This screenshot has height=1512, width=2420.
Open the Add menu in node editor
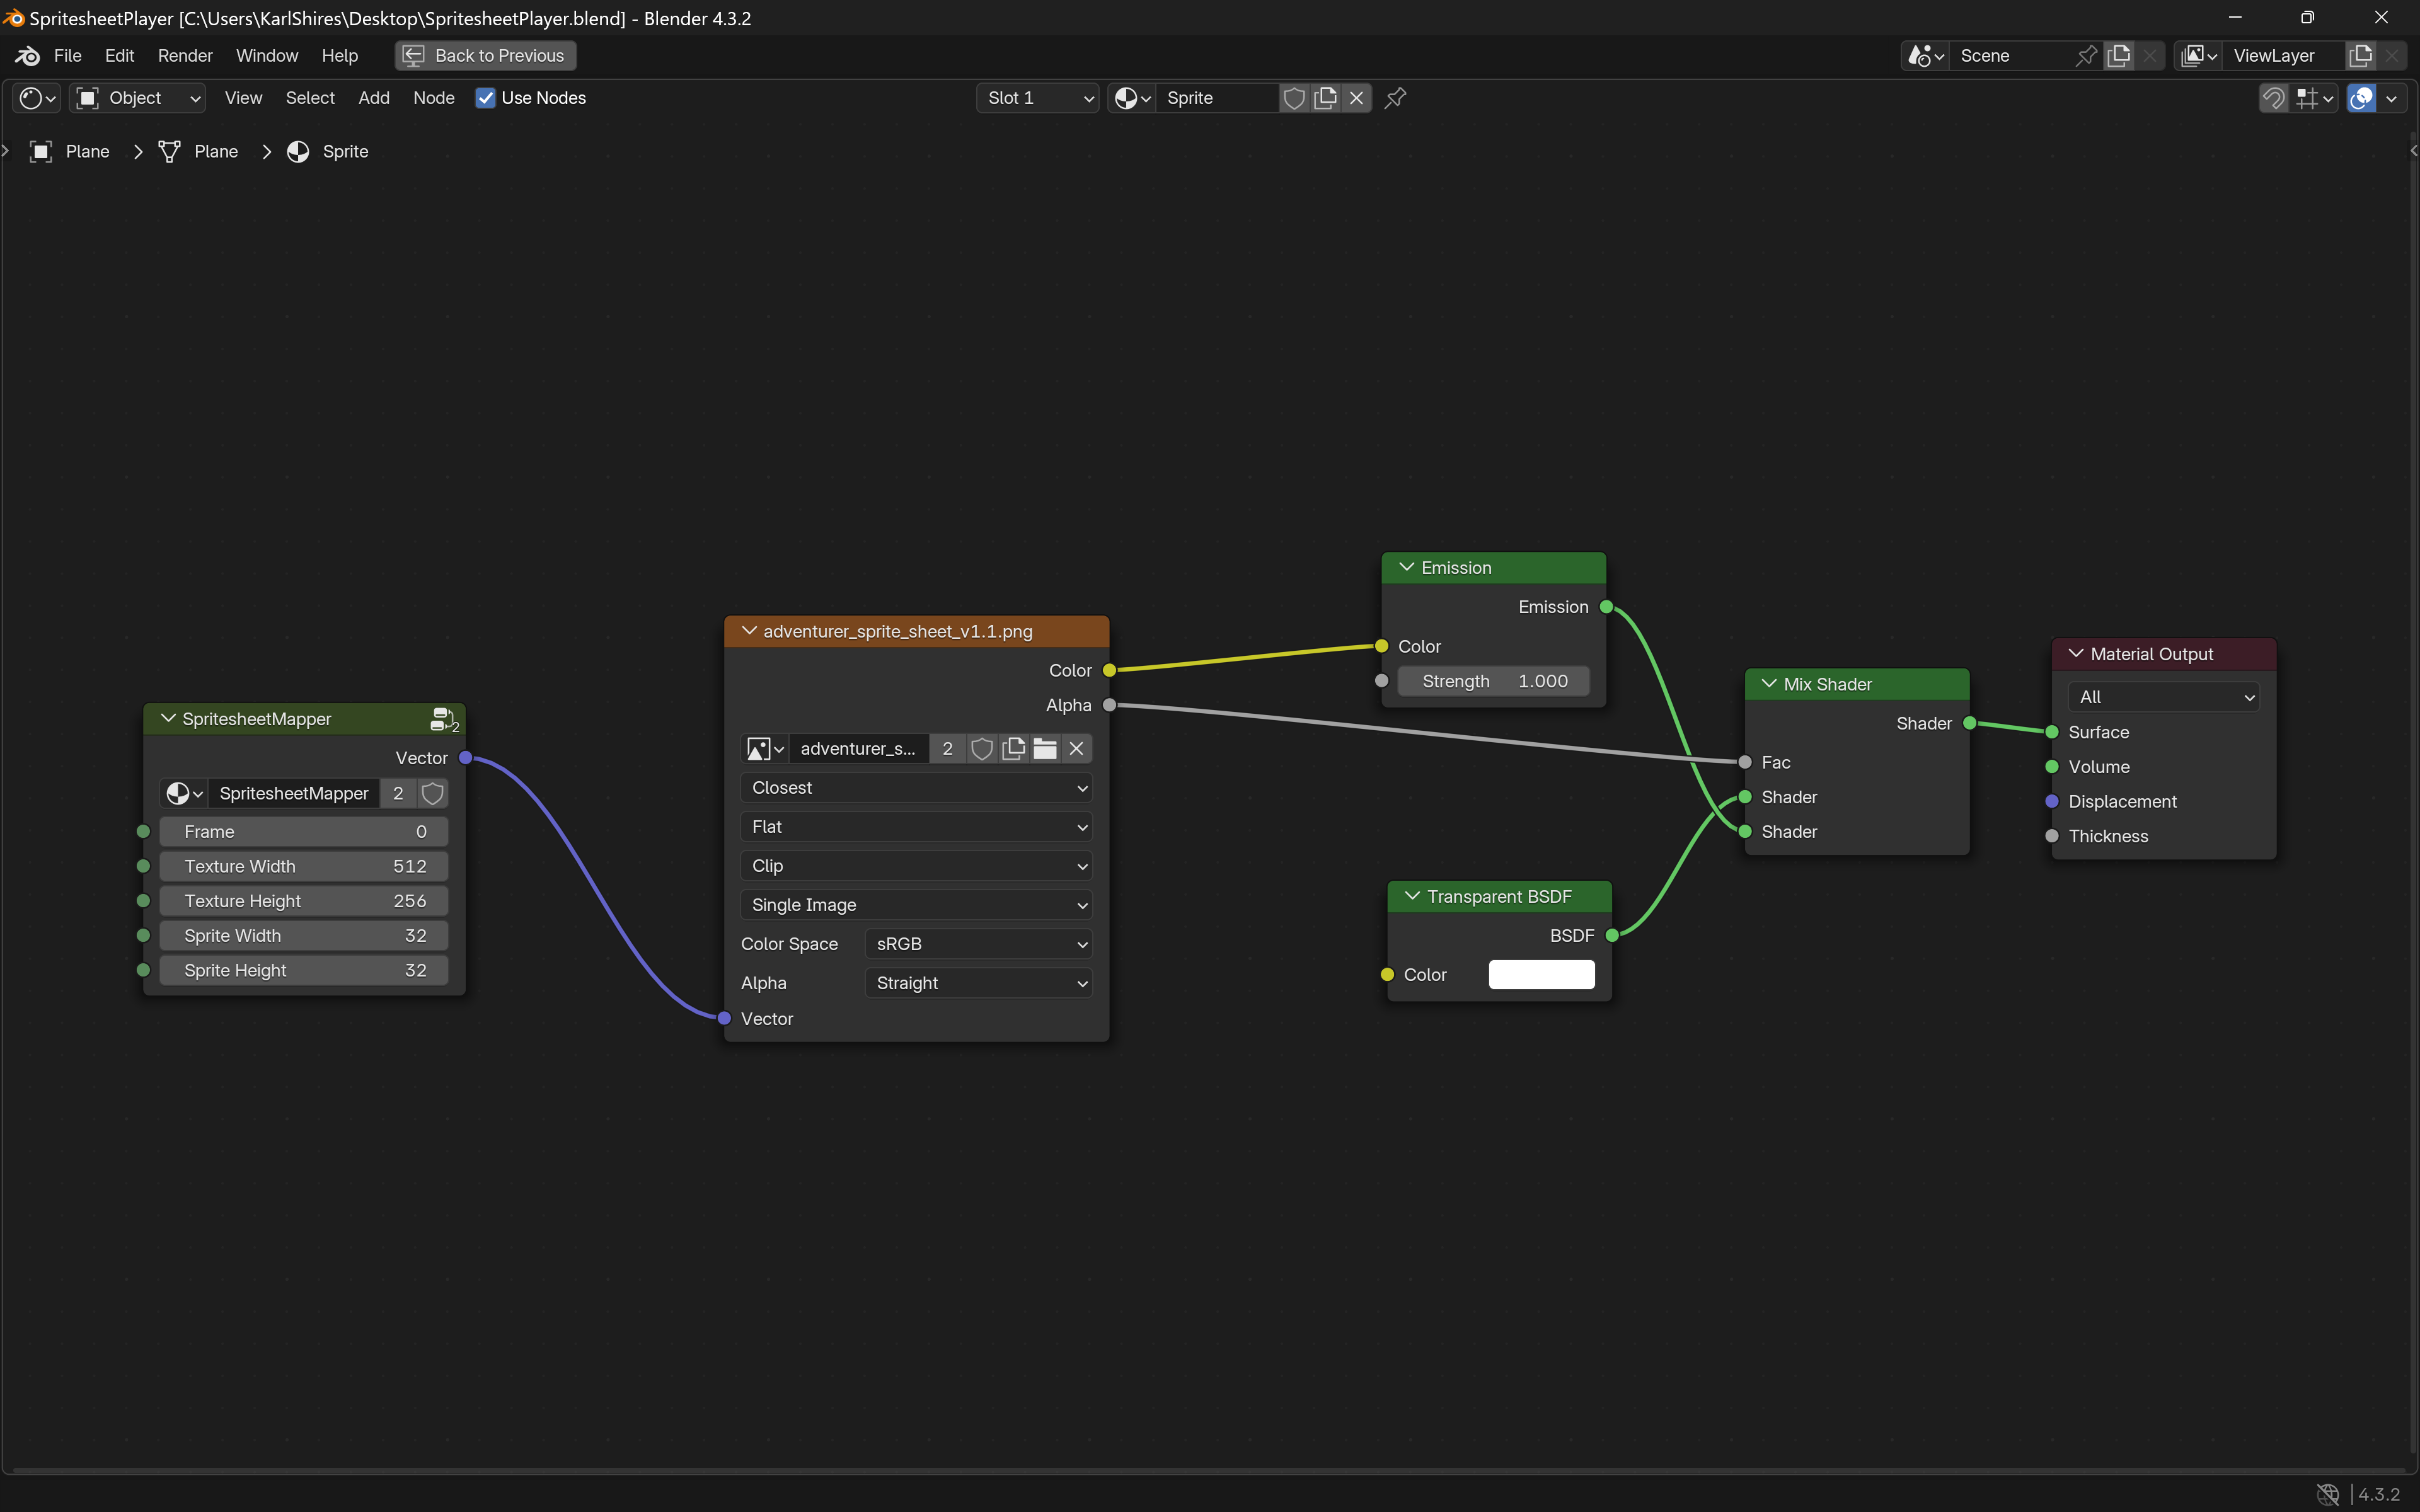click(x=374, y=98)
